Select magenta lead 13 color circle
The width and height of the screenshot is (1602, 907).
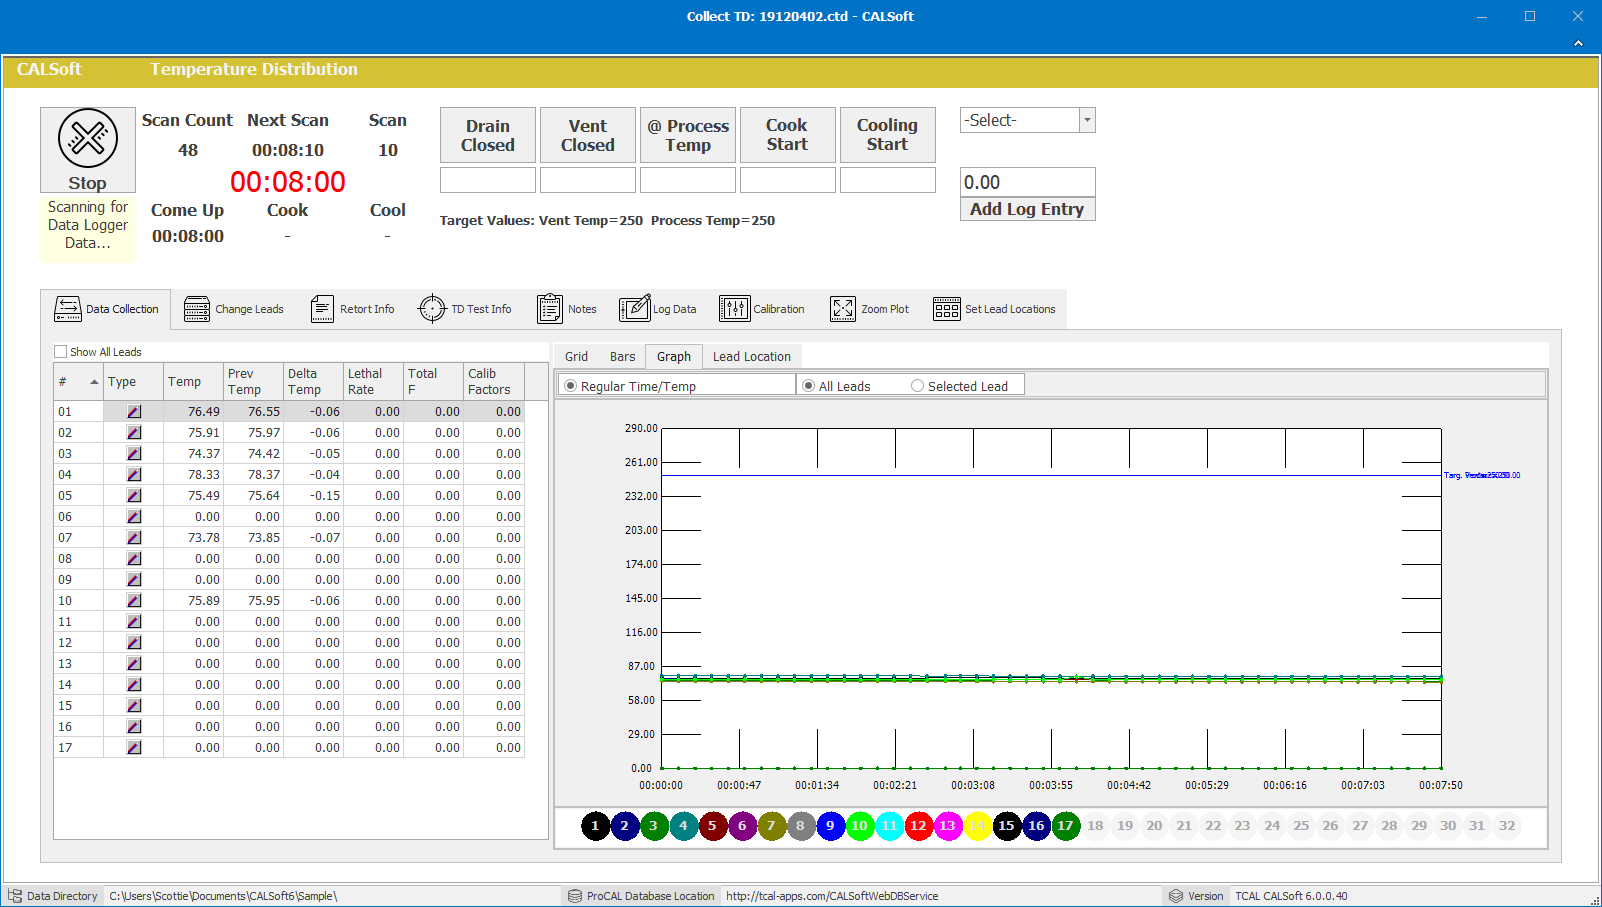pyautogui.click(x=947, y=826)
